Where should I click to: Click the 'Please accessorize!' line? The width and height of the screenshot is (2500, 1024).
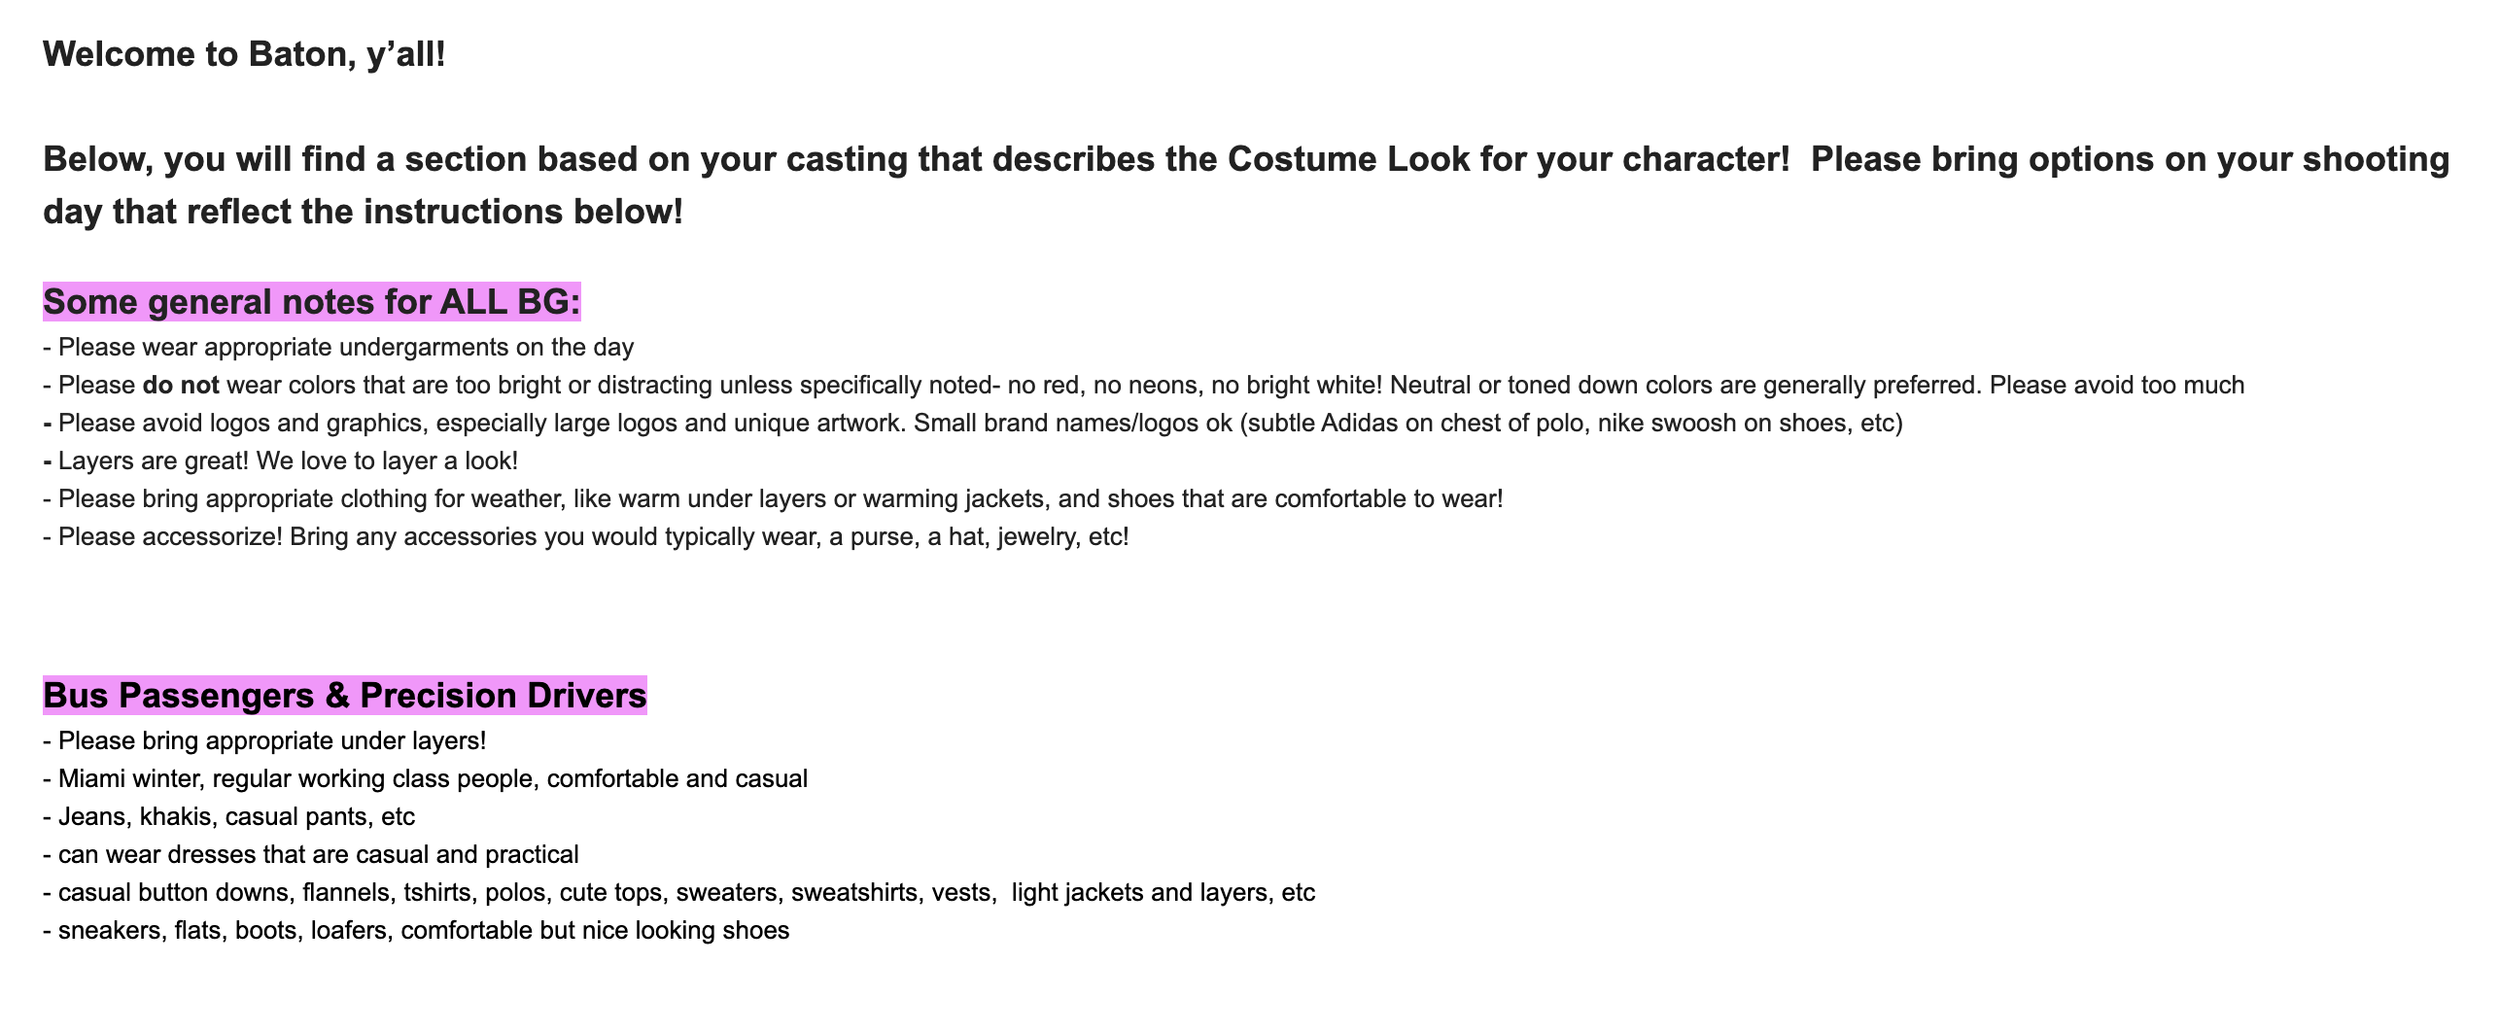point(586,537)
